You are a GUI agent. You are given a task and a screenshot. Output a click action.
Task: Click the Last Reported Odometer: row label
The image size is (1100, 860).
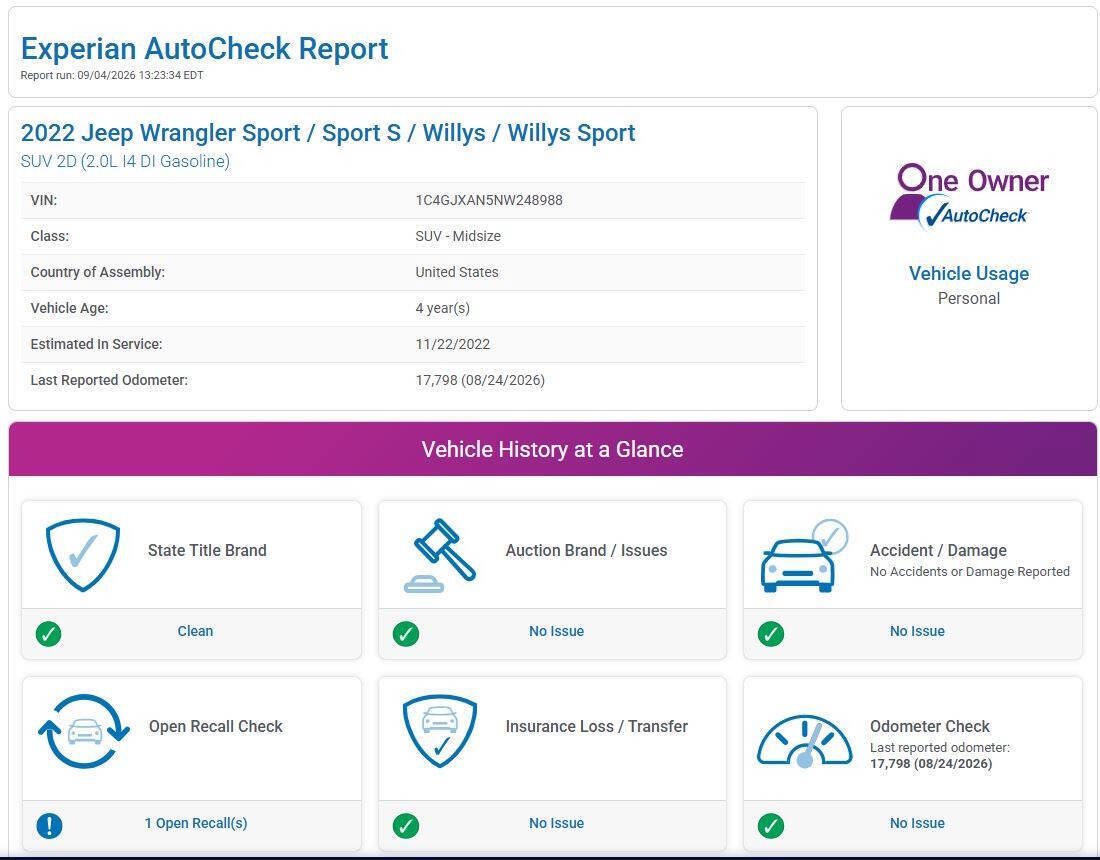pos(109,379)
